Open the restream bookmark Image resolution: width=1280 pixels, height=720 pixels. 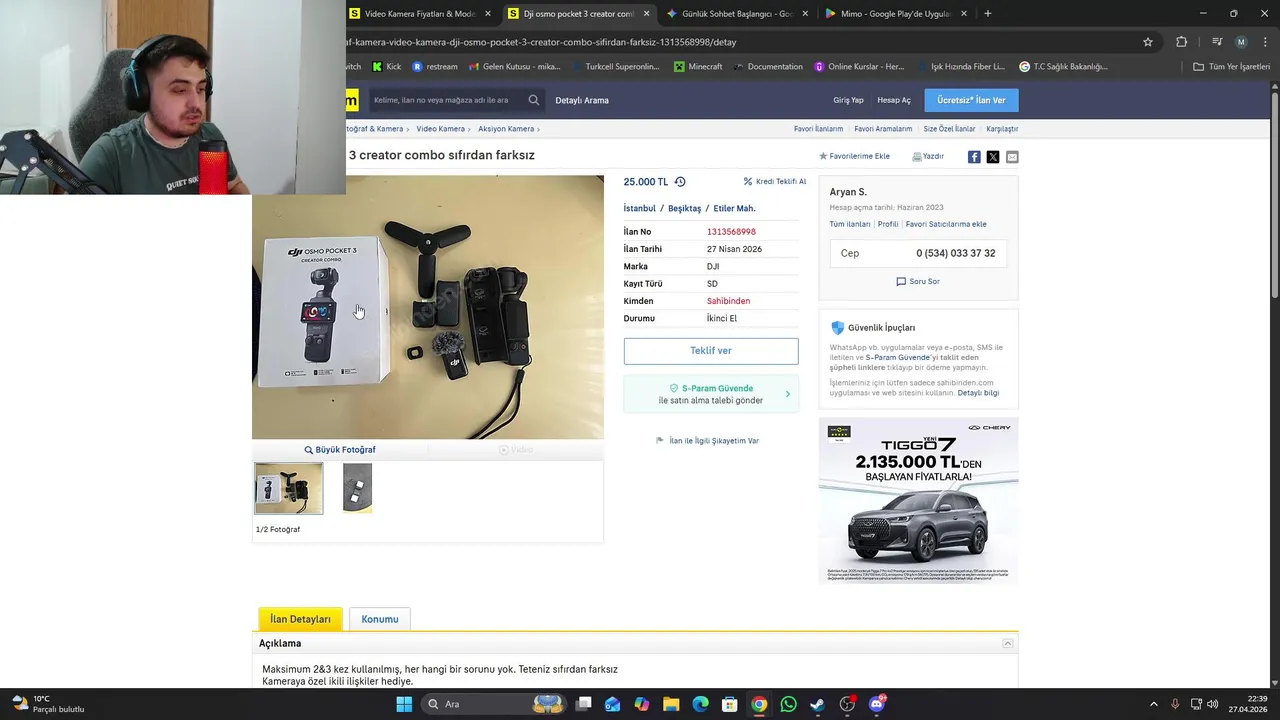pos(435,67)
